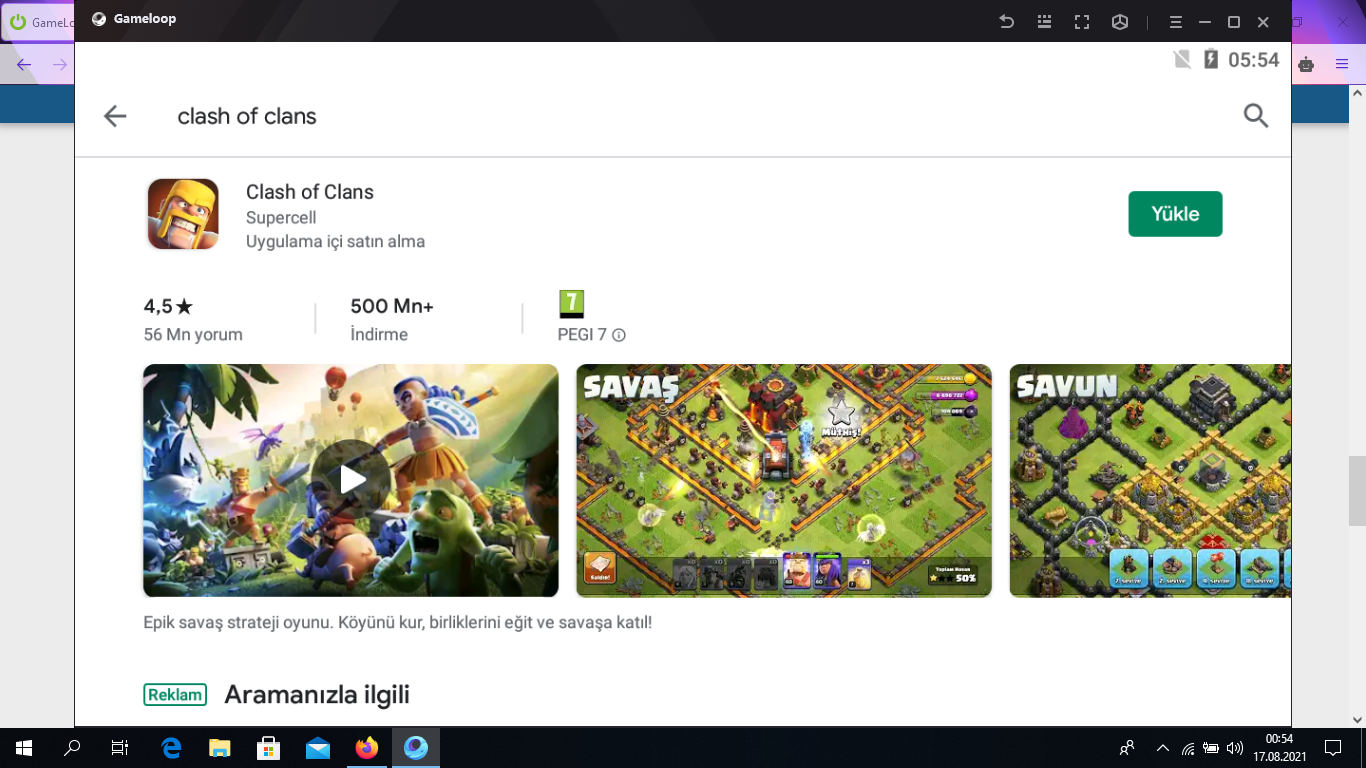This screenshot has width=1366, height=768.
Task: Toggle Gameloop fullscreen mode icon
Action: (x=1082, y=21)
